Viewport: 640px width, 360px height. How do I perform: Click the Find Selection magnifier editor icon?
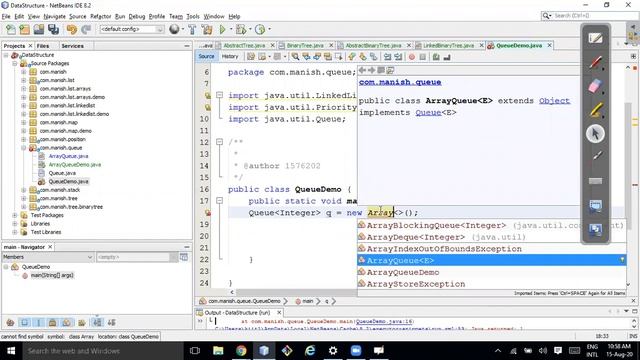tap(295, 57)
